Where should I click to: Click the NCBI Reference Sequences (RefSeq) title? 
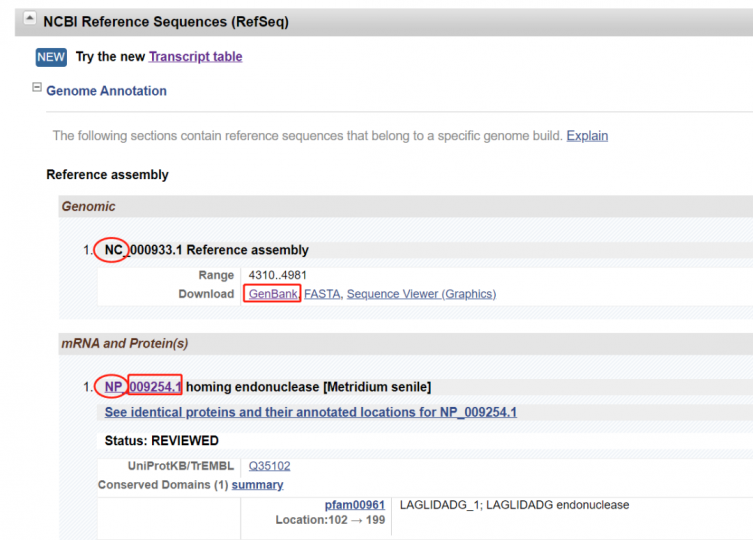click(x=166, y=21)
